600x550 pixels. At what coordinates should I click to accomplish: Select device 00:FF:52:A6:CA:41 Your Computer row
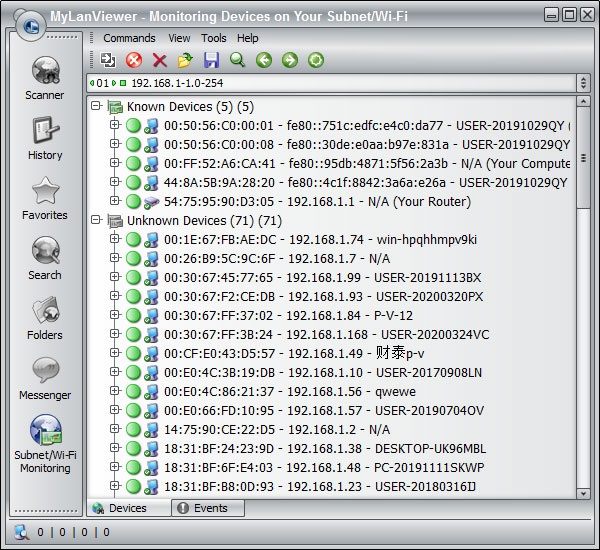pos(367,164)
